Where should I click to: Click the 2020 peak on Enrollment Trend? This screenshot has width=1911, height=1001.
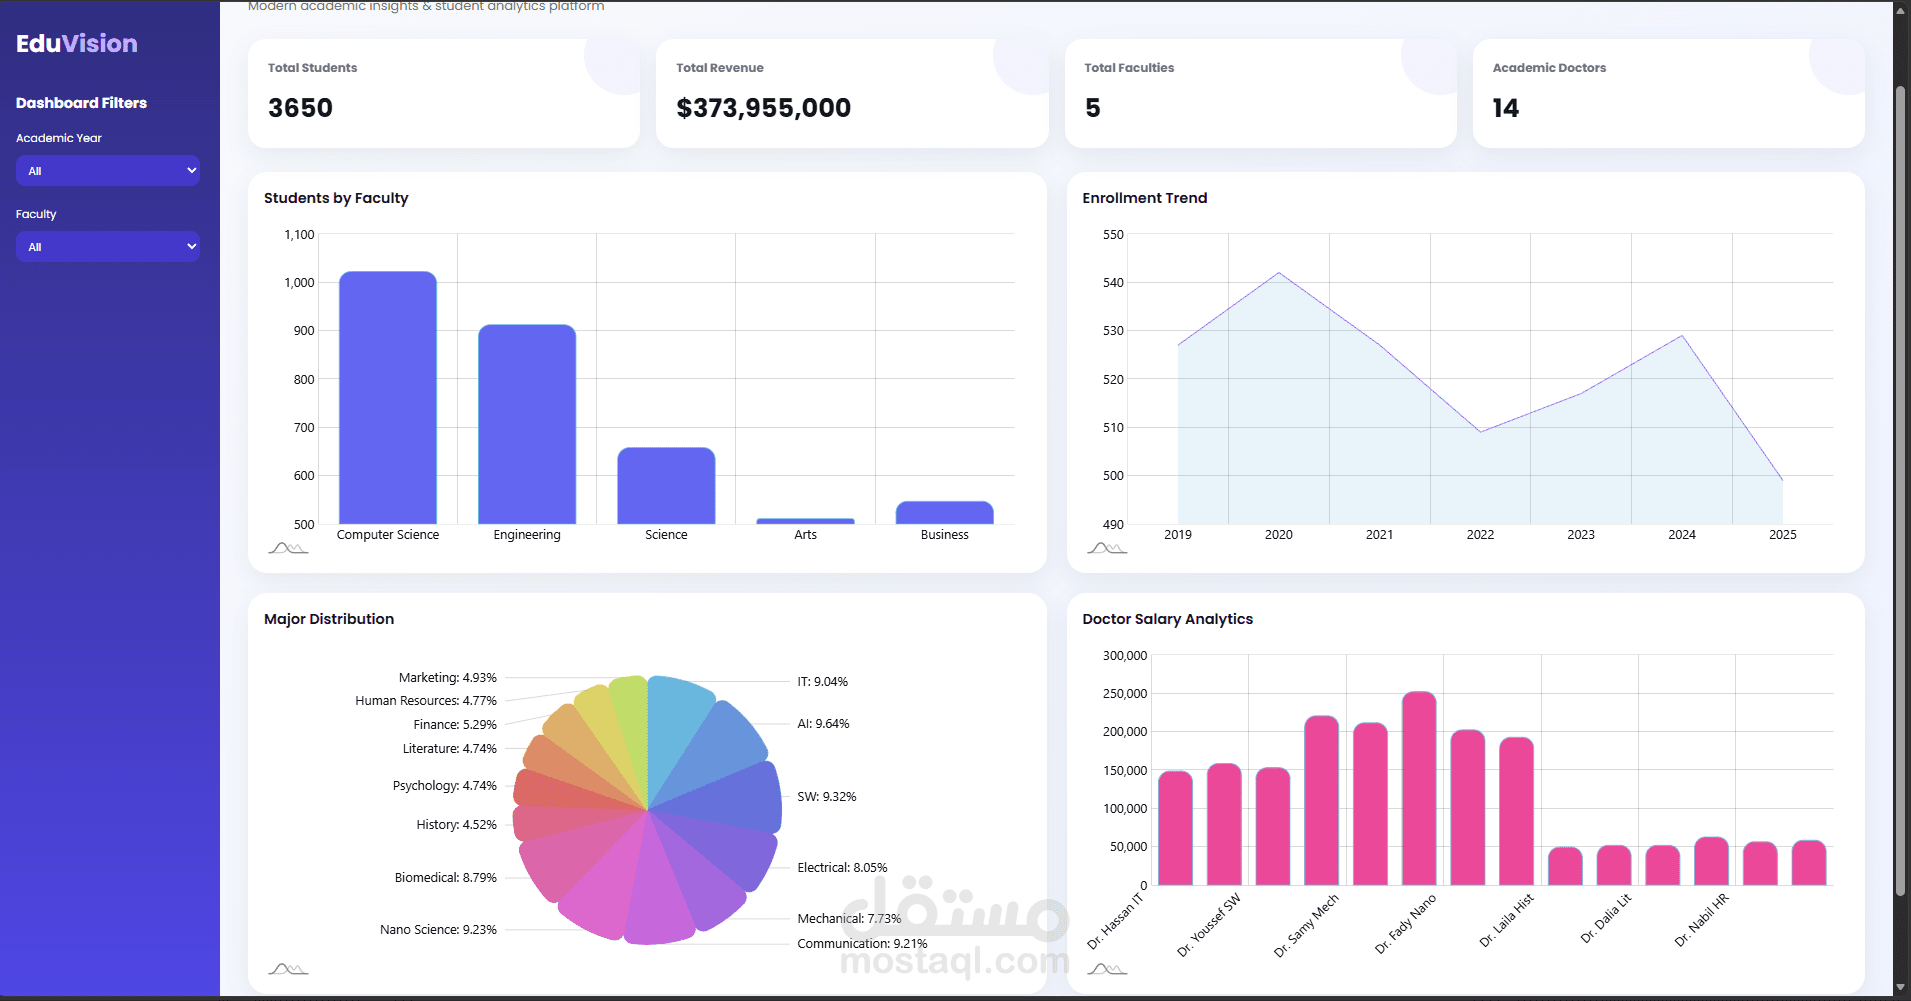pos(1279,273)
